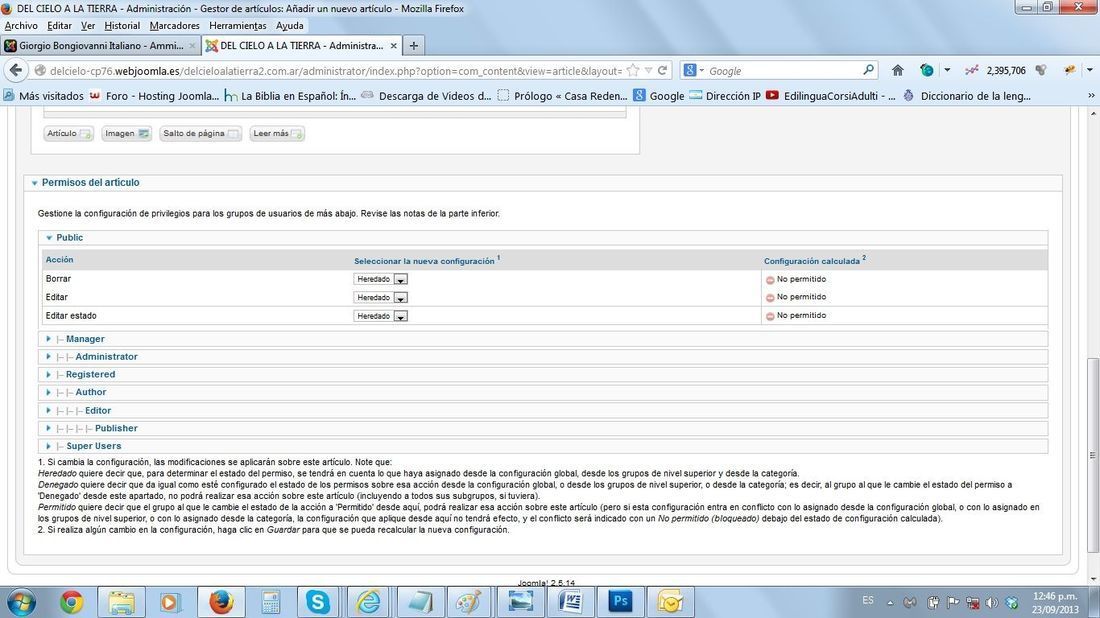Open Borrar permission Heredado dropdown

(x=382, y=279)
